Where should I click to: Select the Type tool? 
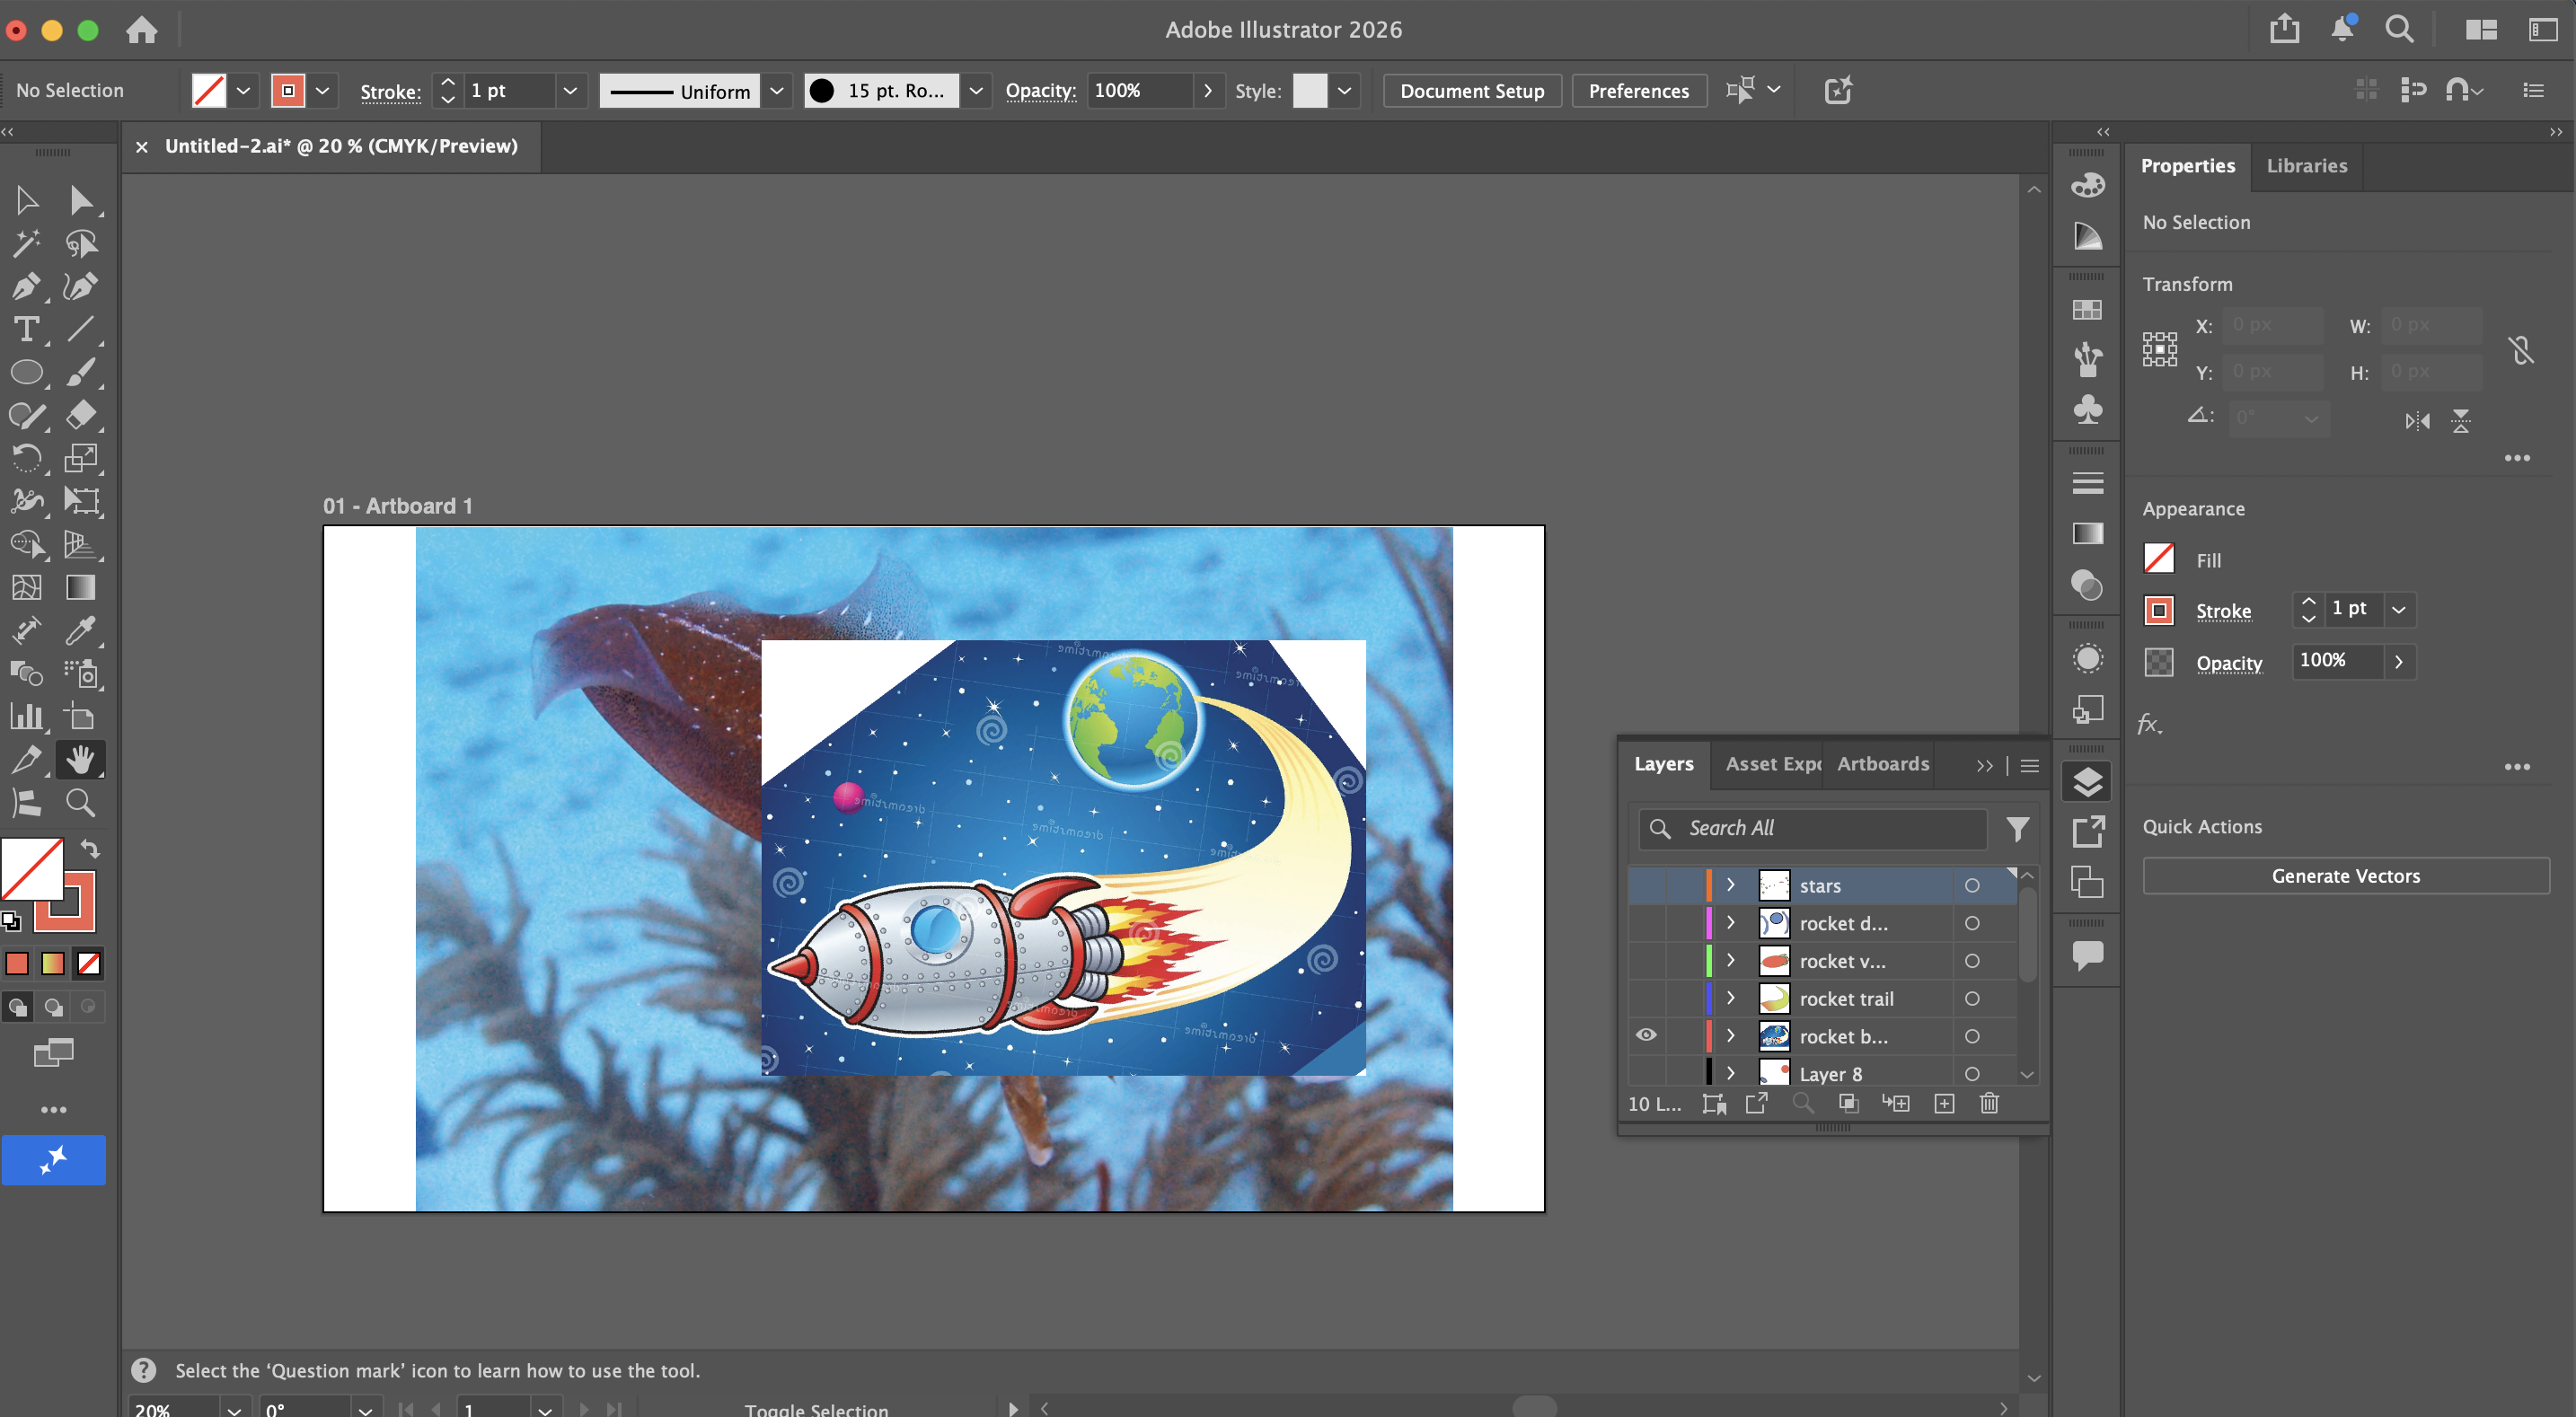(x=26, y=330)
